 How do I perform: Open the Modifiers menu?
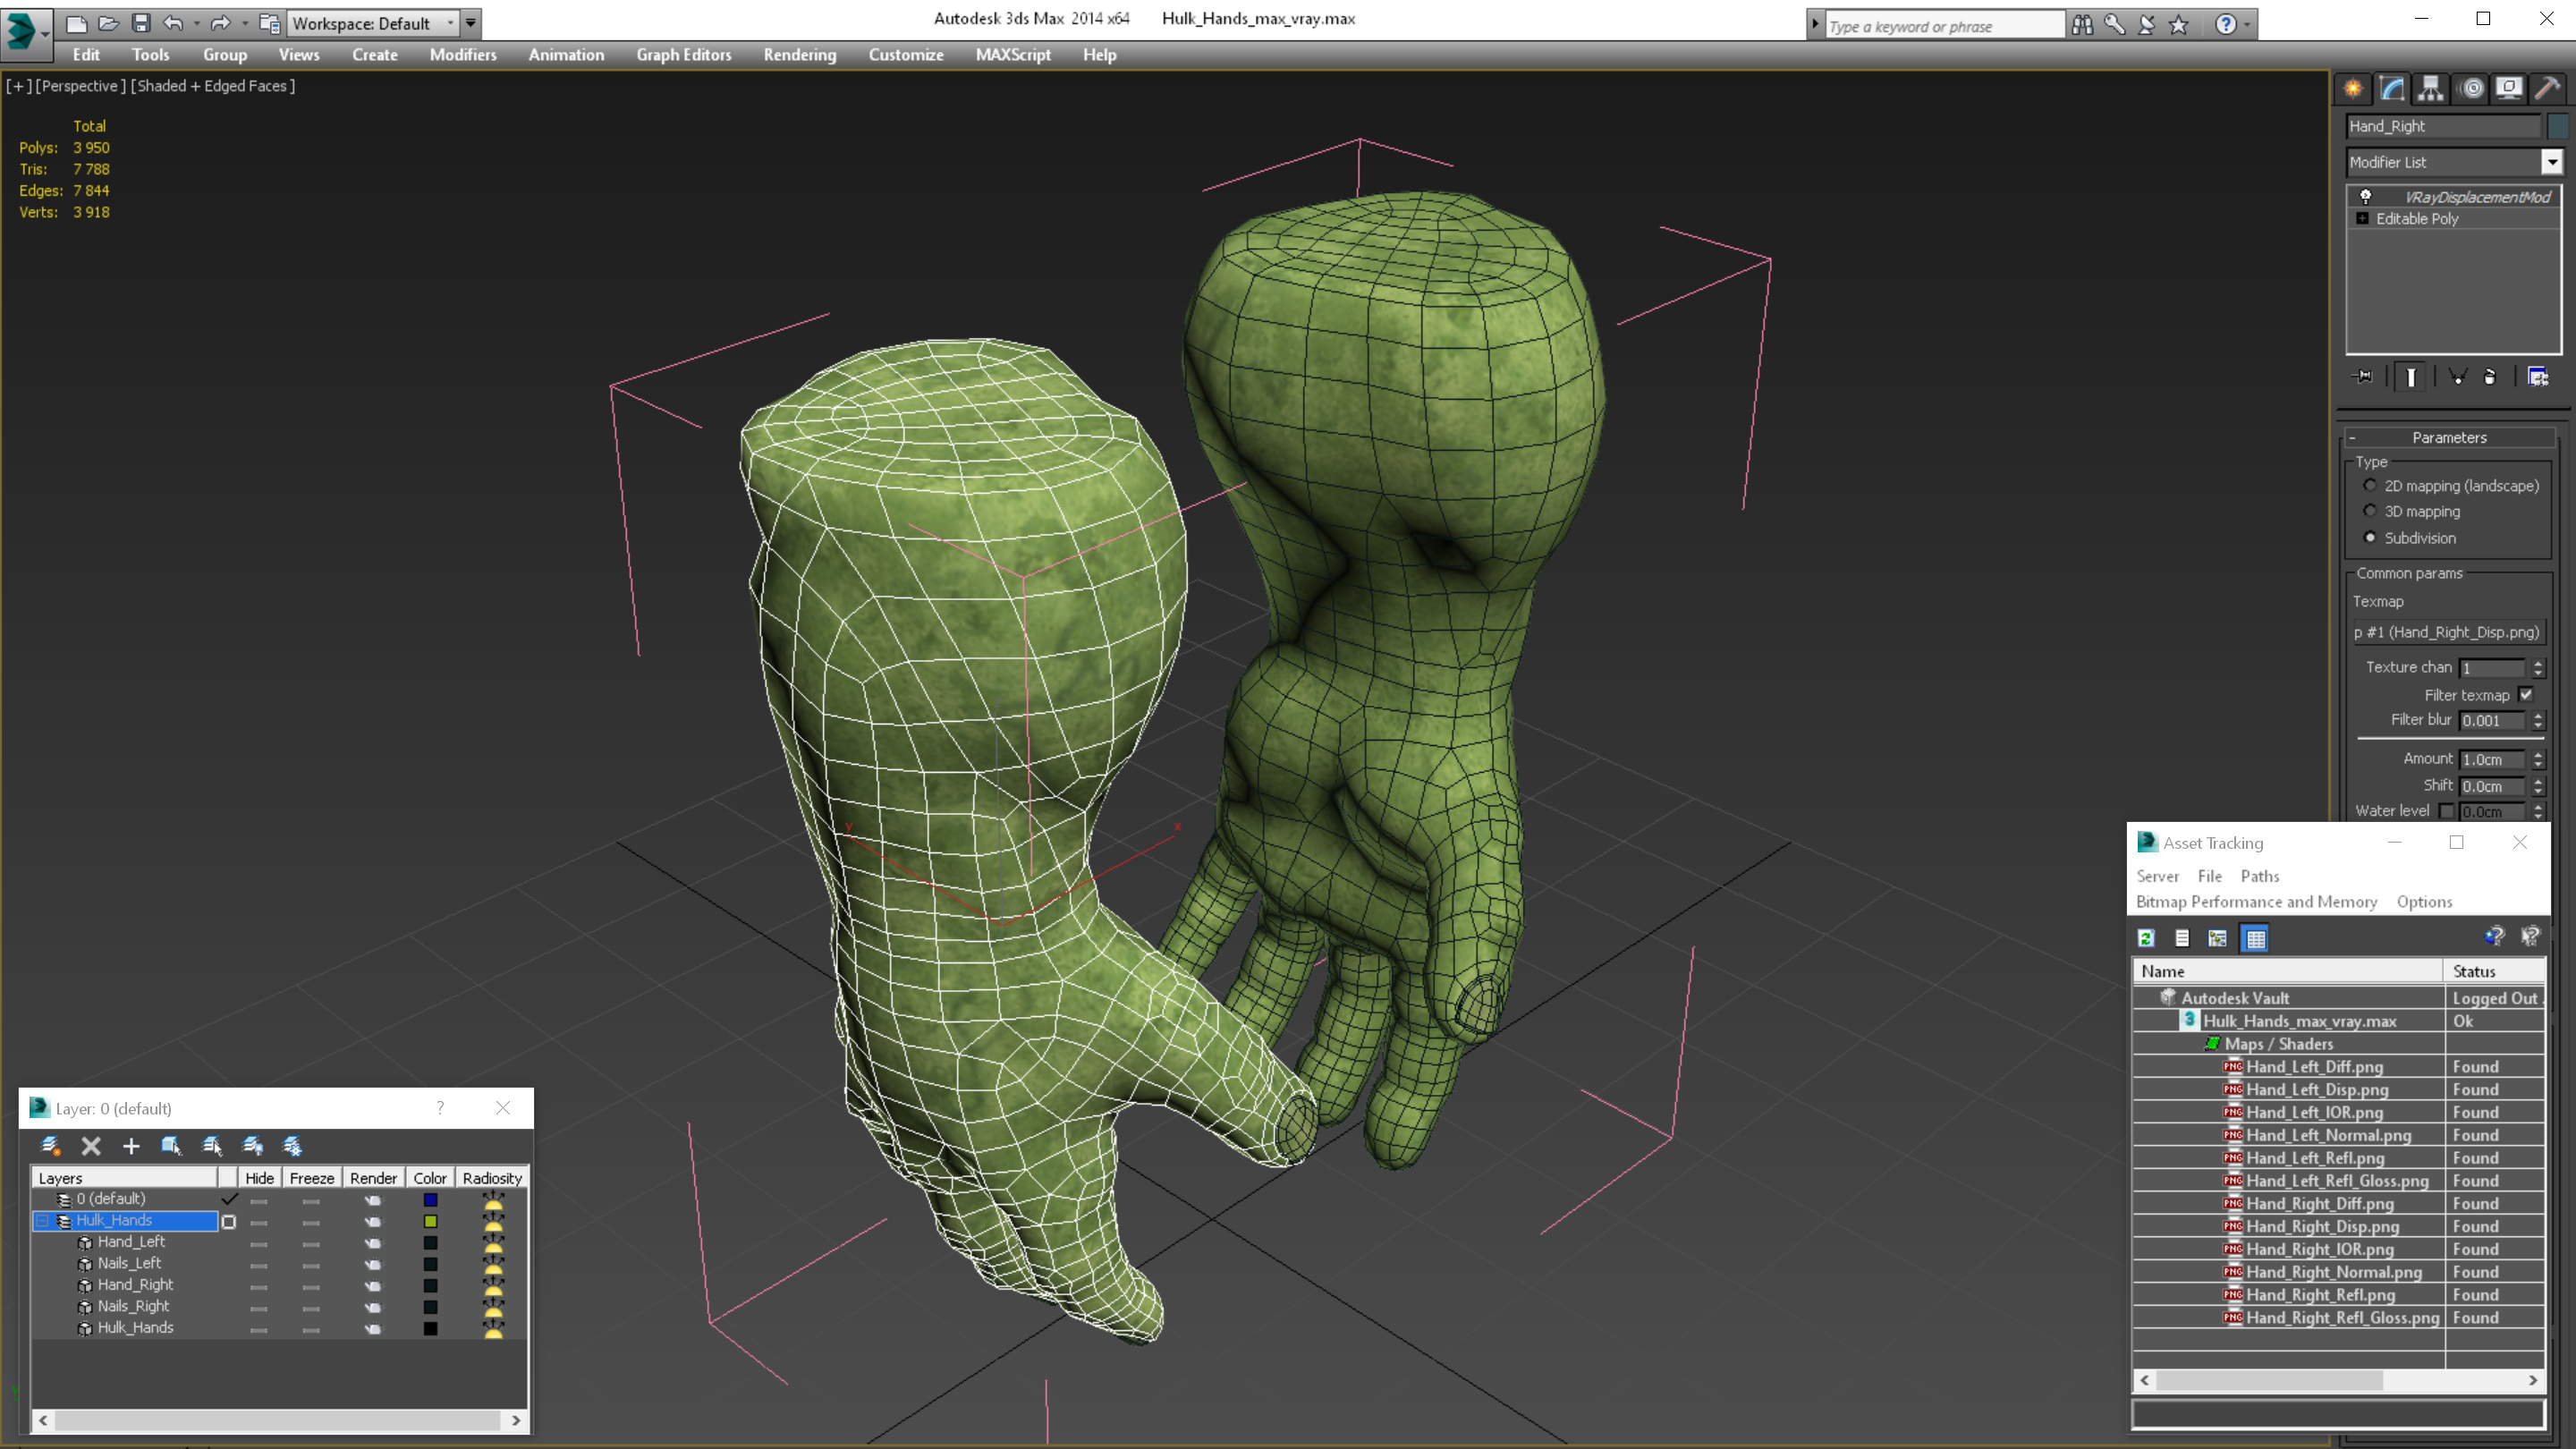click(x=463, y=55)
